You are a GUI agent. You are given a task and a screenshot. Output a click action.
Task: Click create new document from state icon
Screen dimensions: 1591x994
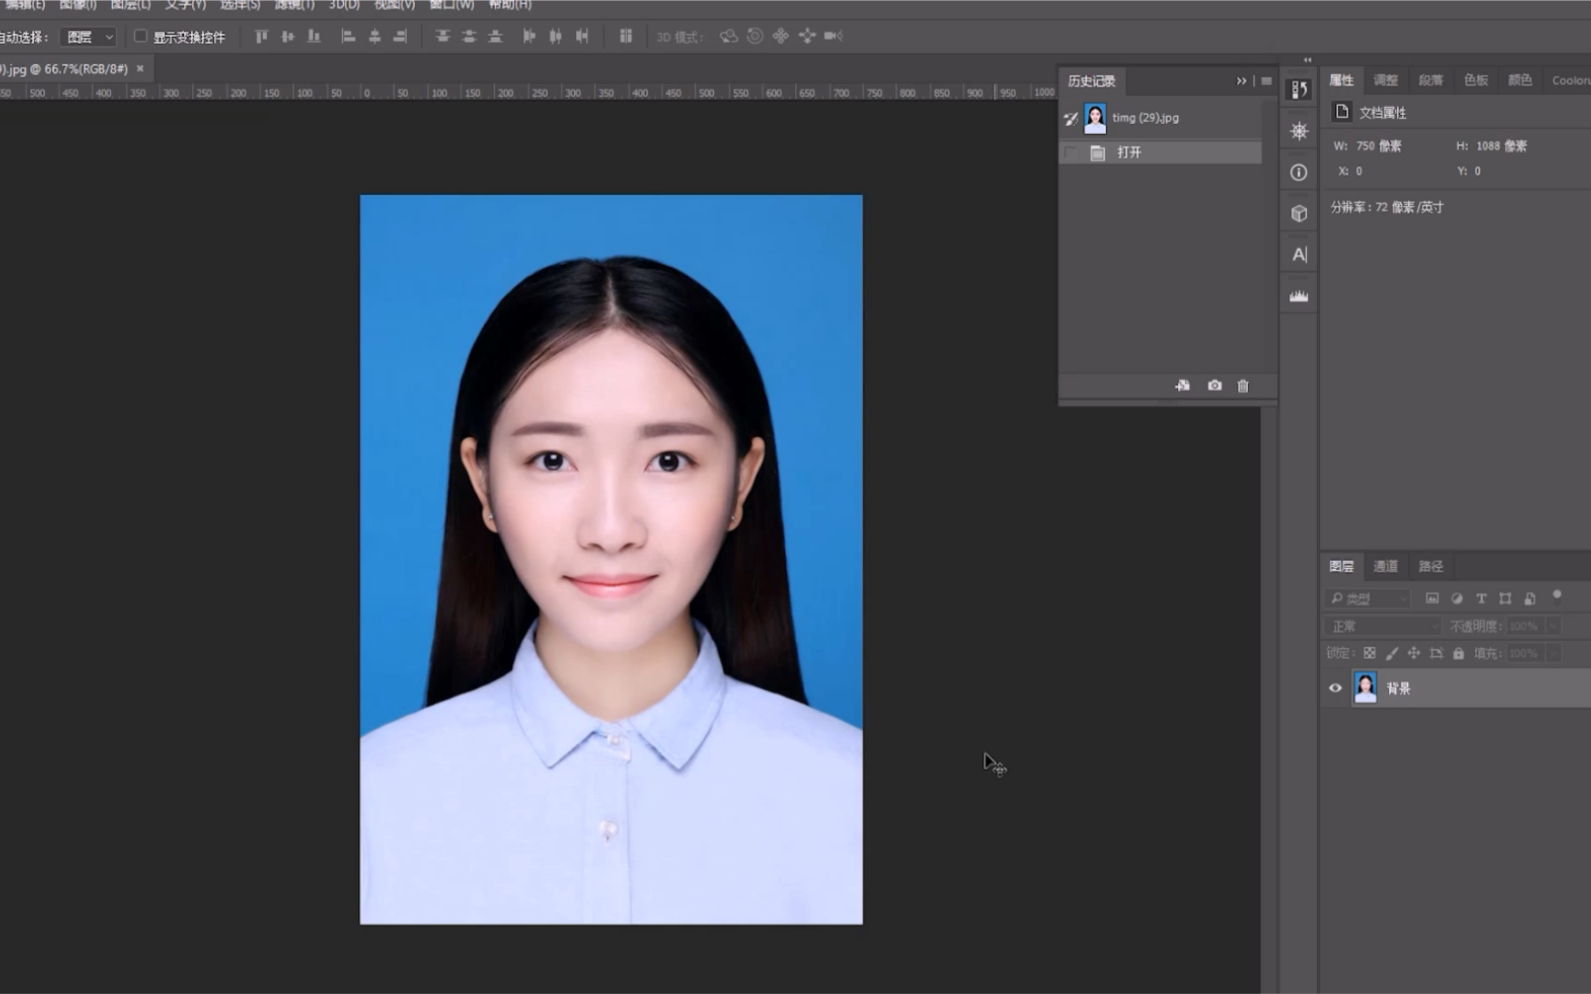point(1182,386)
